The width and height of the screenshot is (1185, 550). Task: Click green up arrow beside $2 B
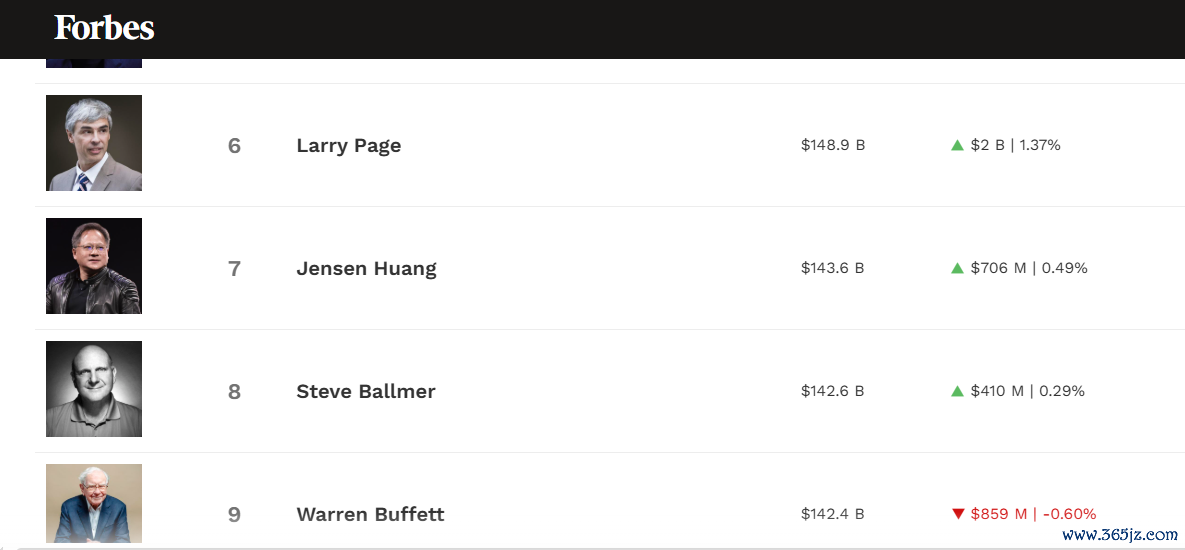coord(958,145)
